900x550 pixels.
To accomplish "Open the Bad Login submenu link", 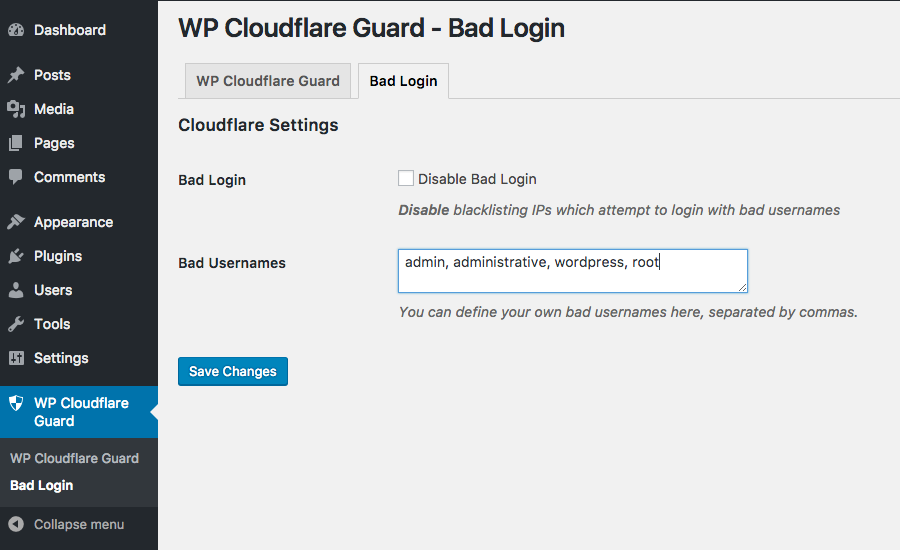I will pos(41,486).
